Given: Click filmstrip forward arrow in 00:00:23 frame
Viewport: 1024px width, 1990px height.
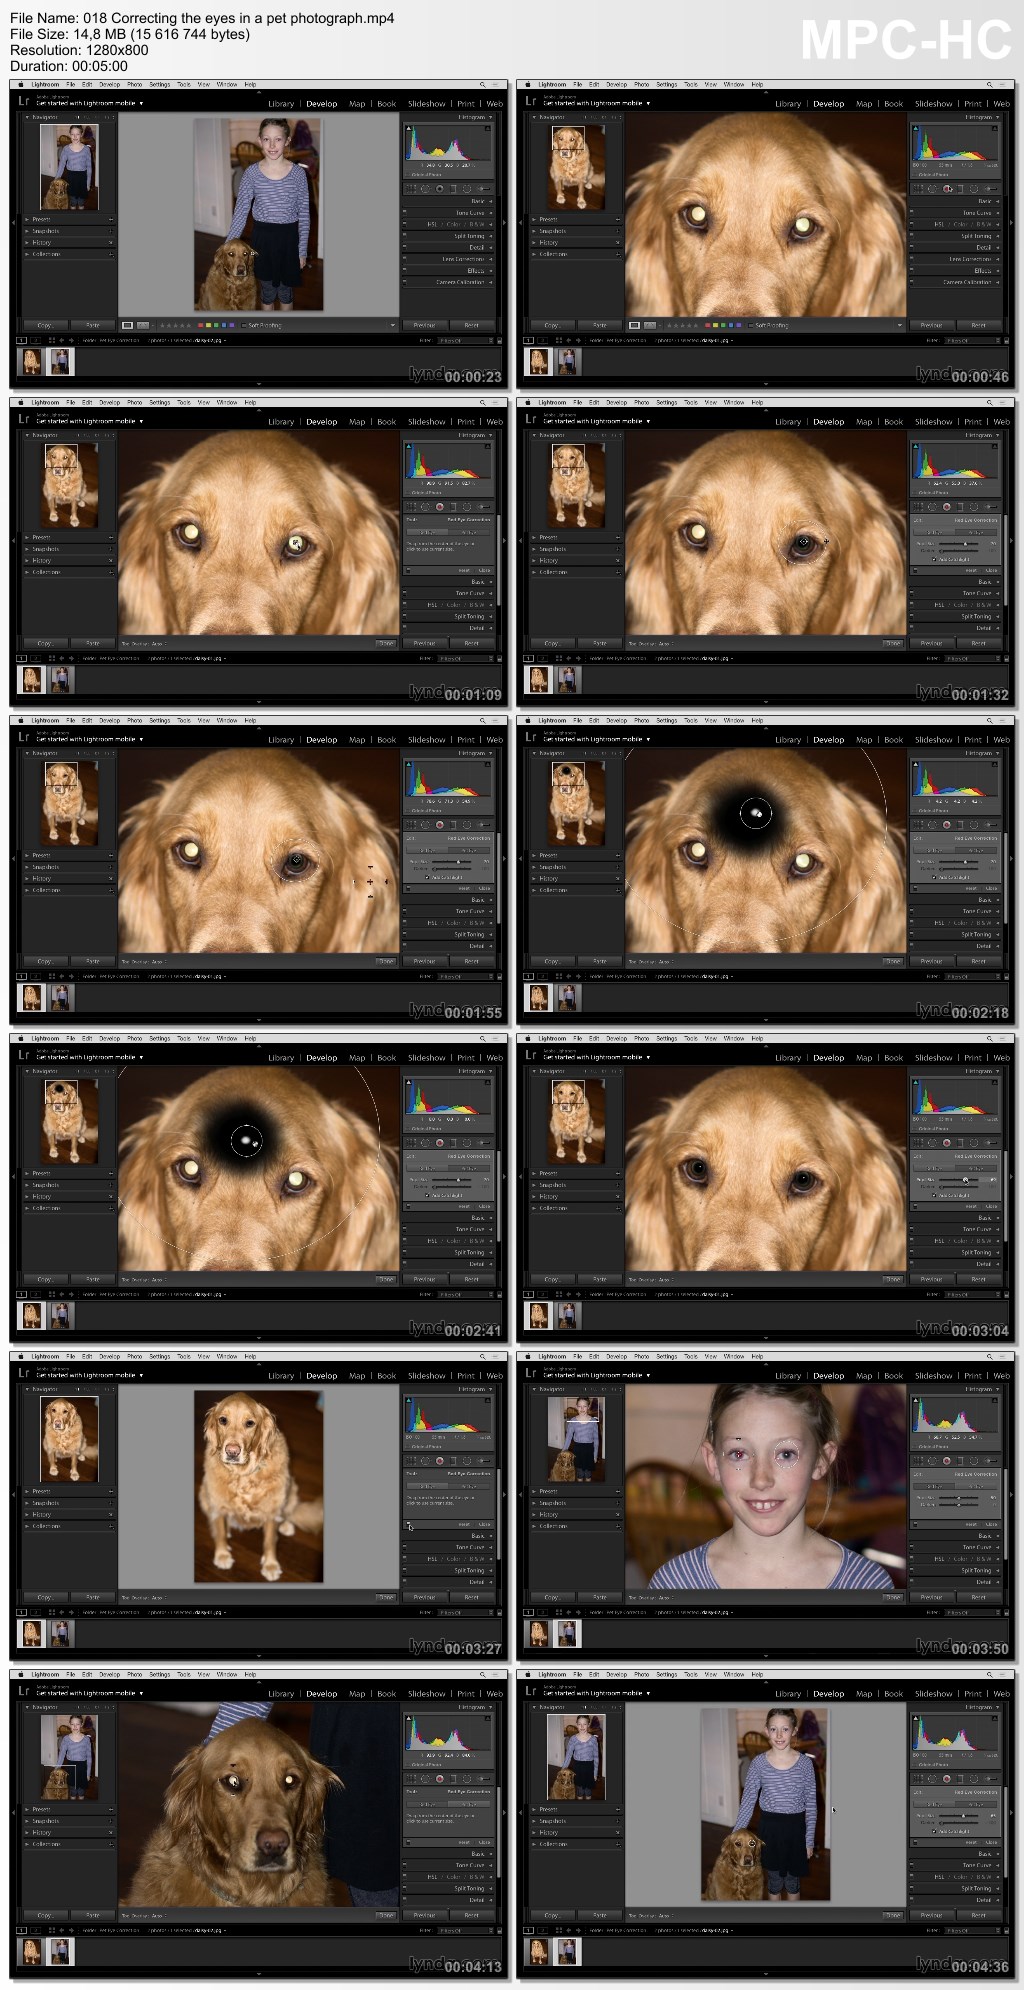Looking at the screenshot, I should (x=72, y=340).
